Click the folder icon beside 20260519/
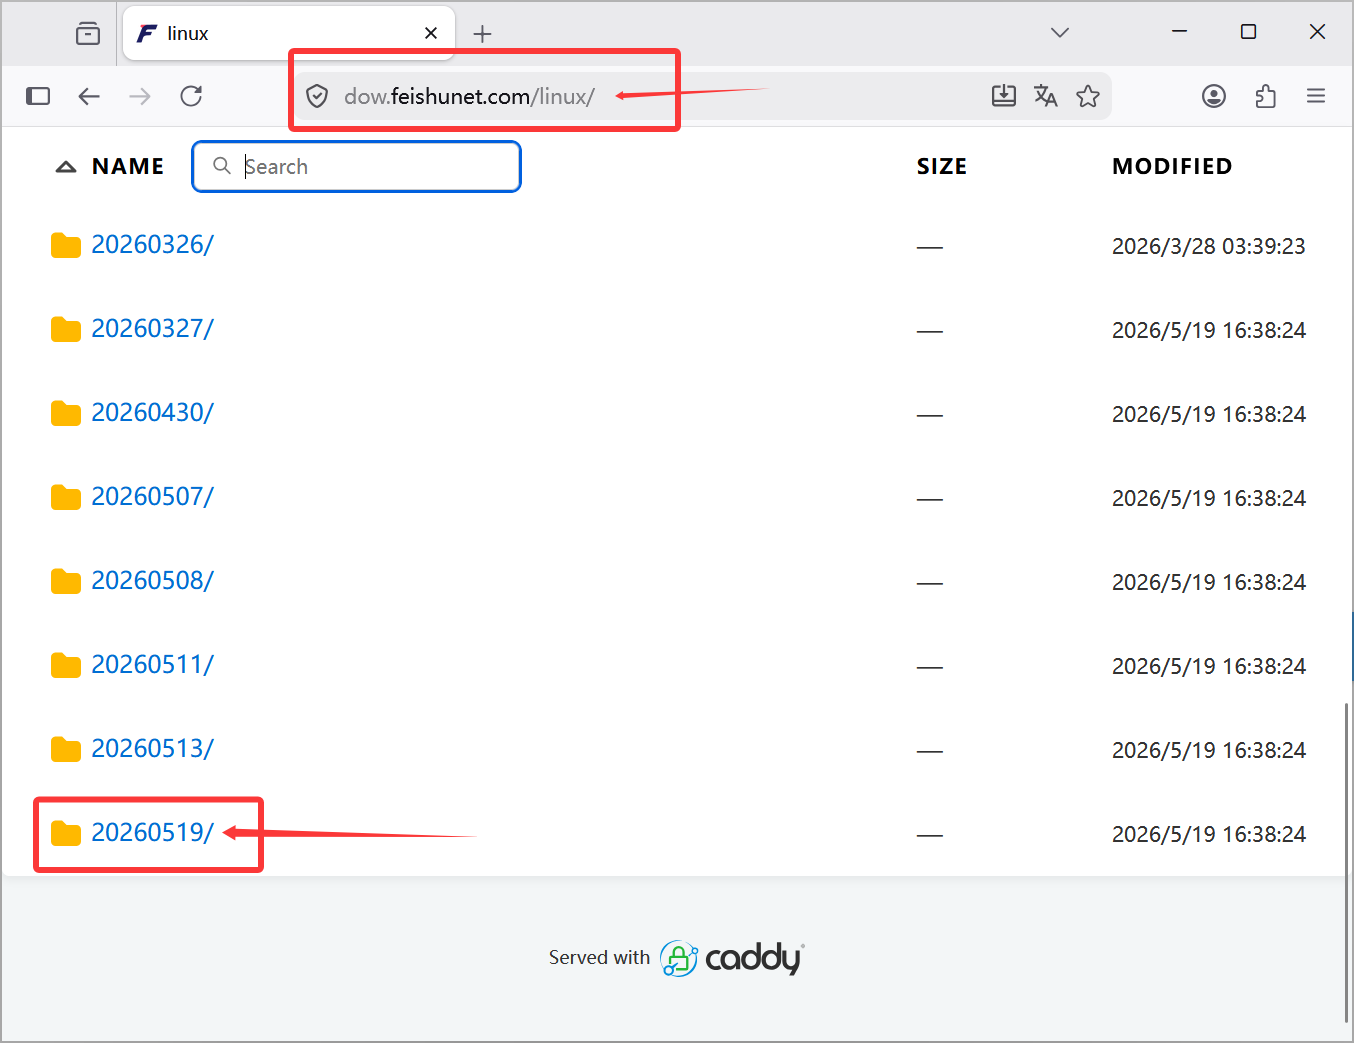 (66, 833)
